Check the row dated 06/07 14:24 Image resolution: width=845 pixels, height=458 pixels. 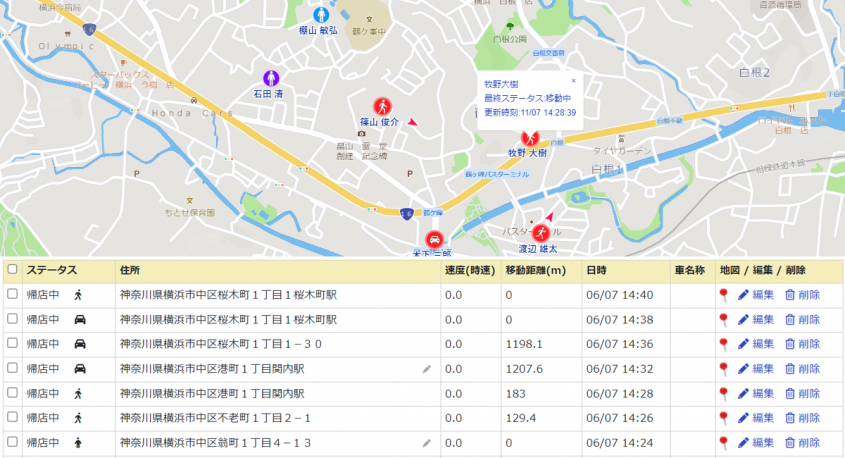12,441
